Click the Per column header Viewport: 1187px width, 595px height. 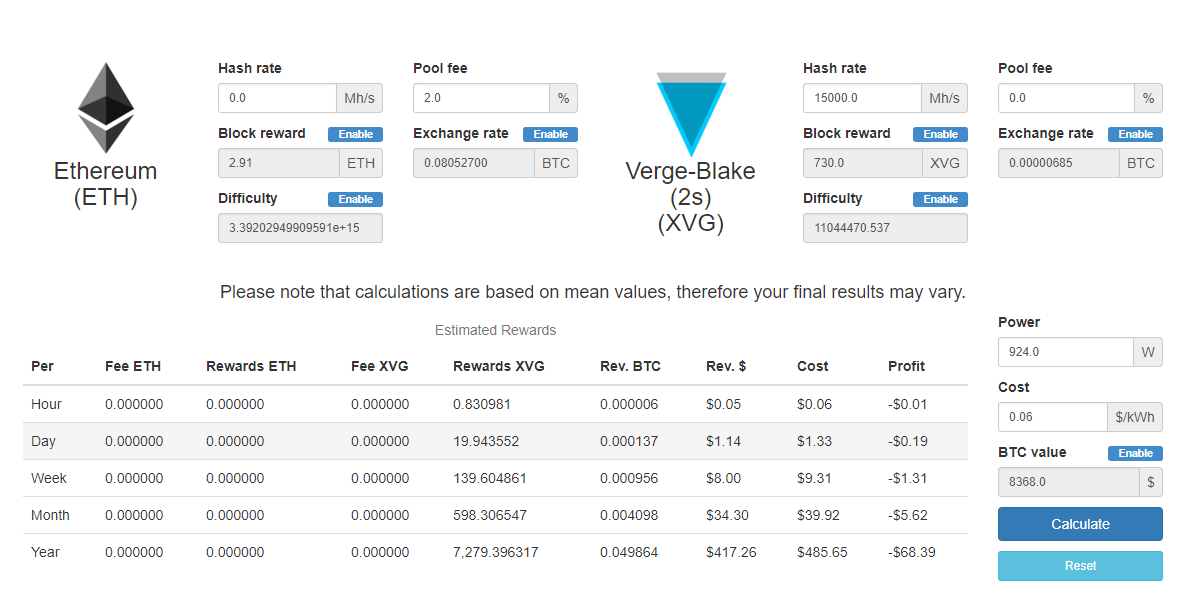[42, 366]
